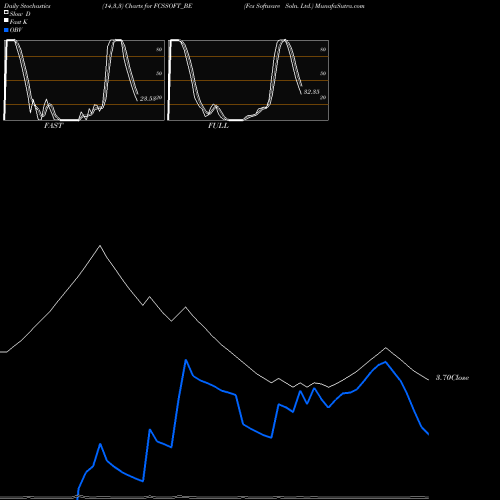Click the '3.70Close' price label
Image resolution: width=500 pixels, height=500 pixels.
click(x=452, y=378)
